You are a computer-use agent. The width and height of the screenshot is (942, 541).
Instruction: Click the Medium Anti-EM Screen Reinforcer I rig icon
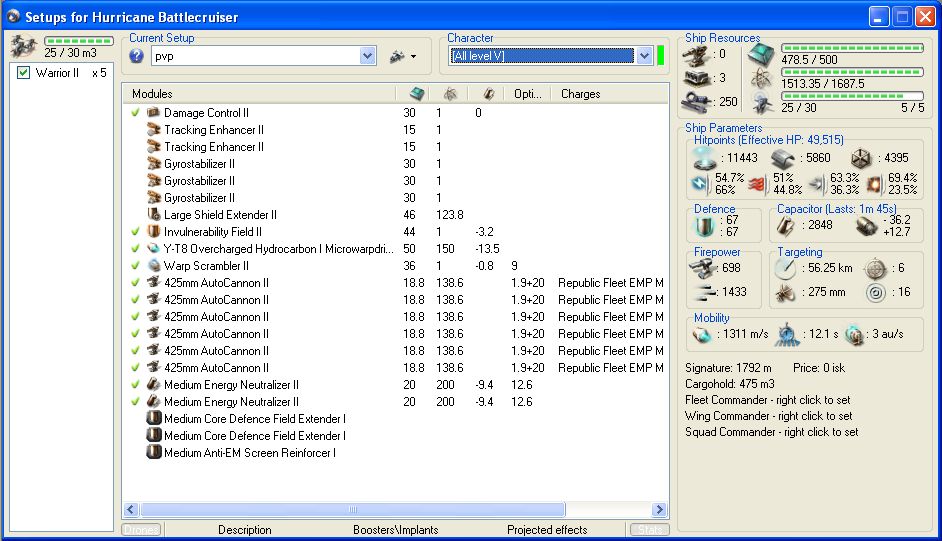point(154,453)
